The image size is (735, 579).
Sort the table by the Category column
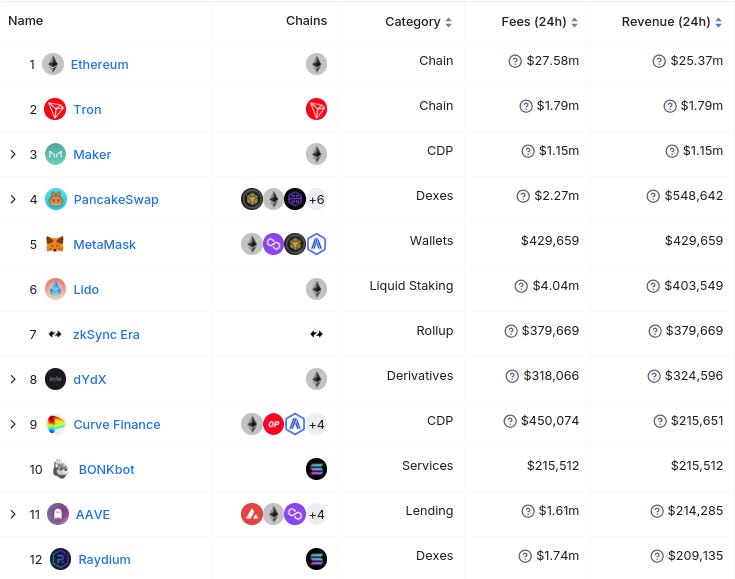418,22
